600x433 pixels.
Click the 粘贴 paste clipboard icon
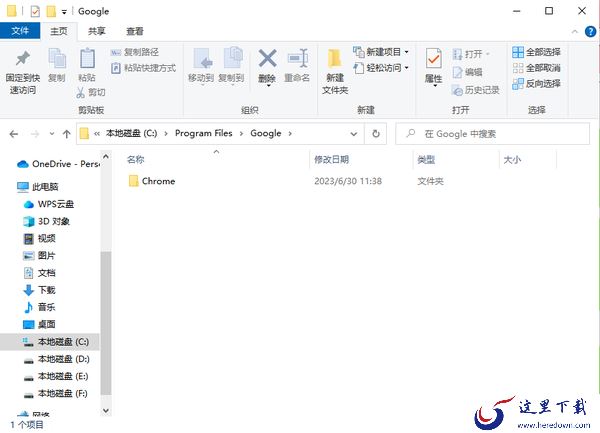coord(87,59)
